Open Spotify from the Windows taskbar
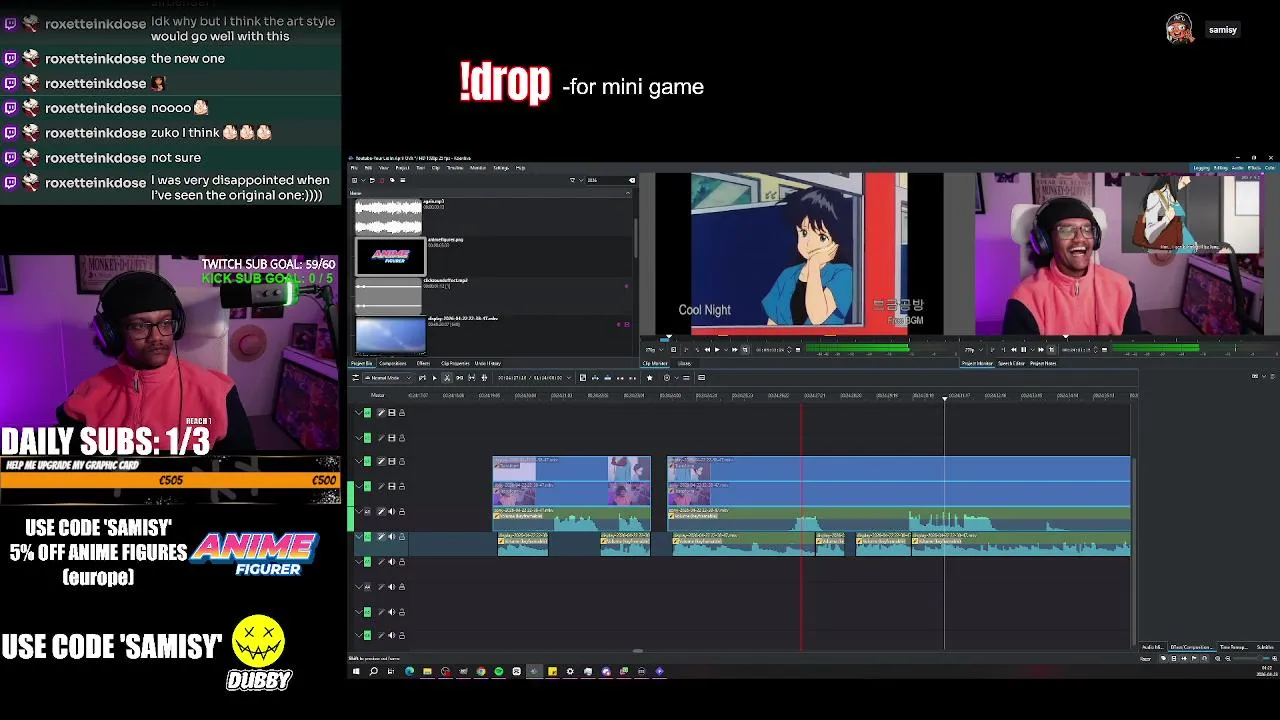The width and height of the screenshot is (1280, 720). point(499,671)
